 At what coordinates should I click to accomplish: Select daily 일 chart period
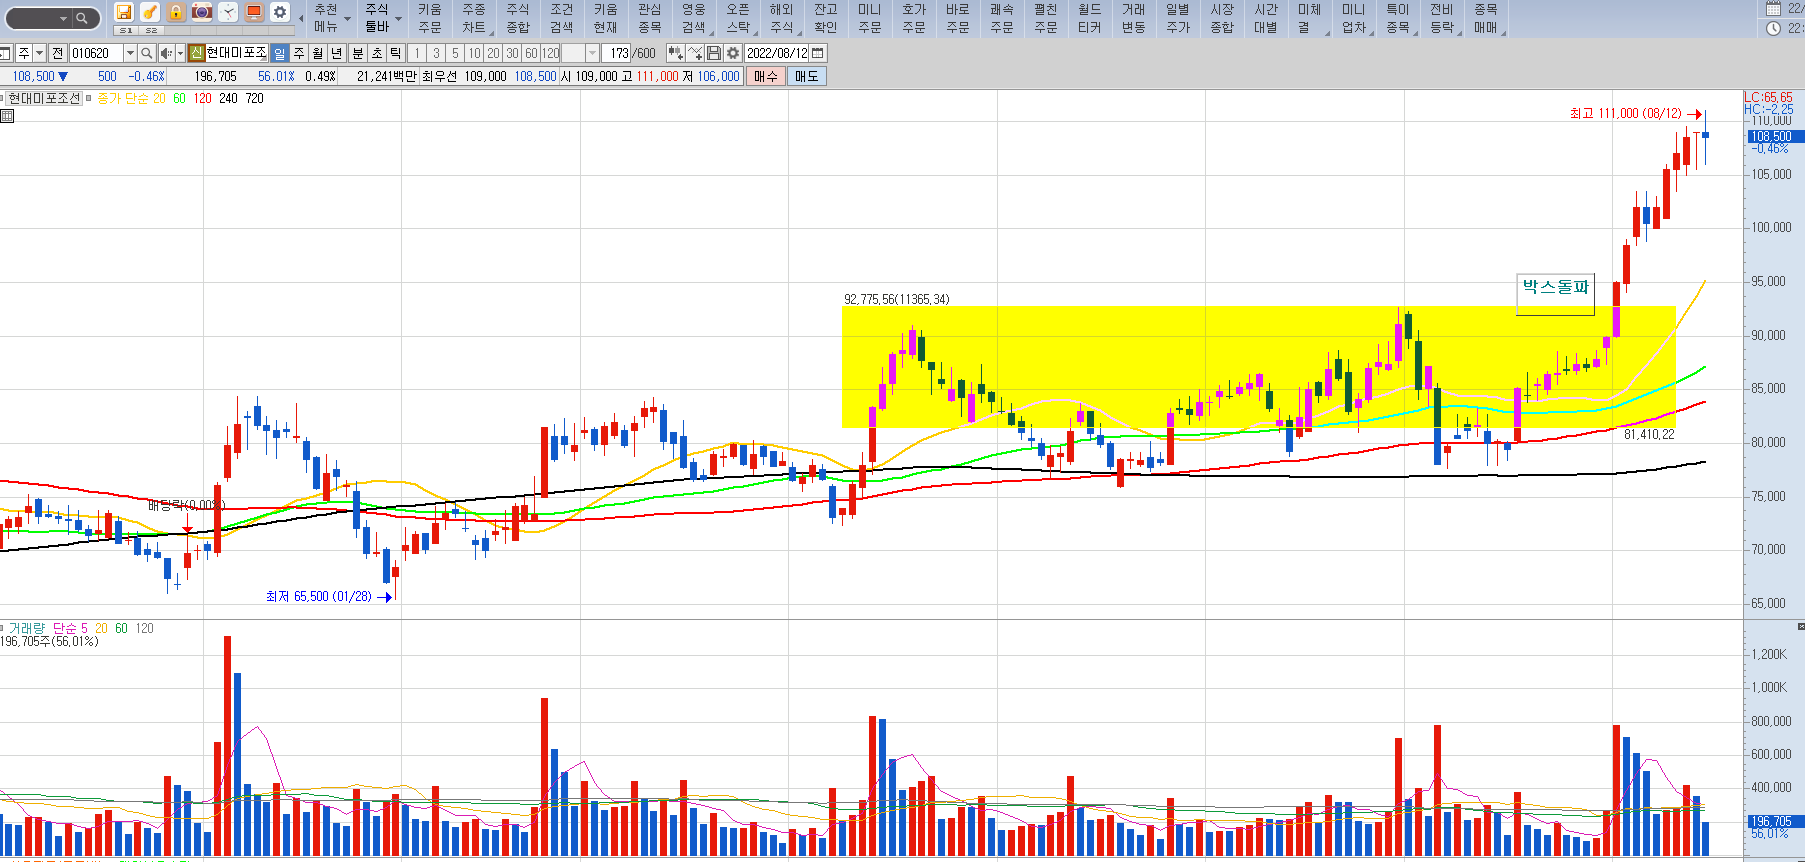[280, 53]
